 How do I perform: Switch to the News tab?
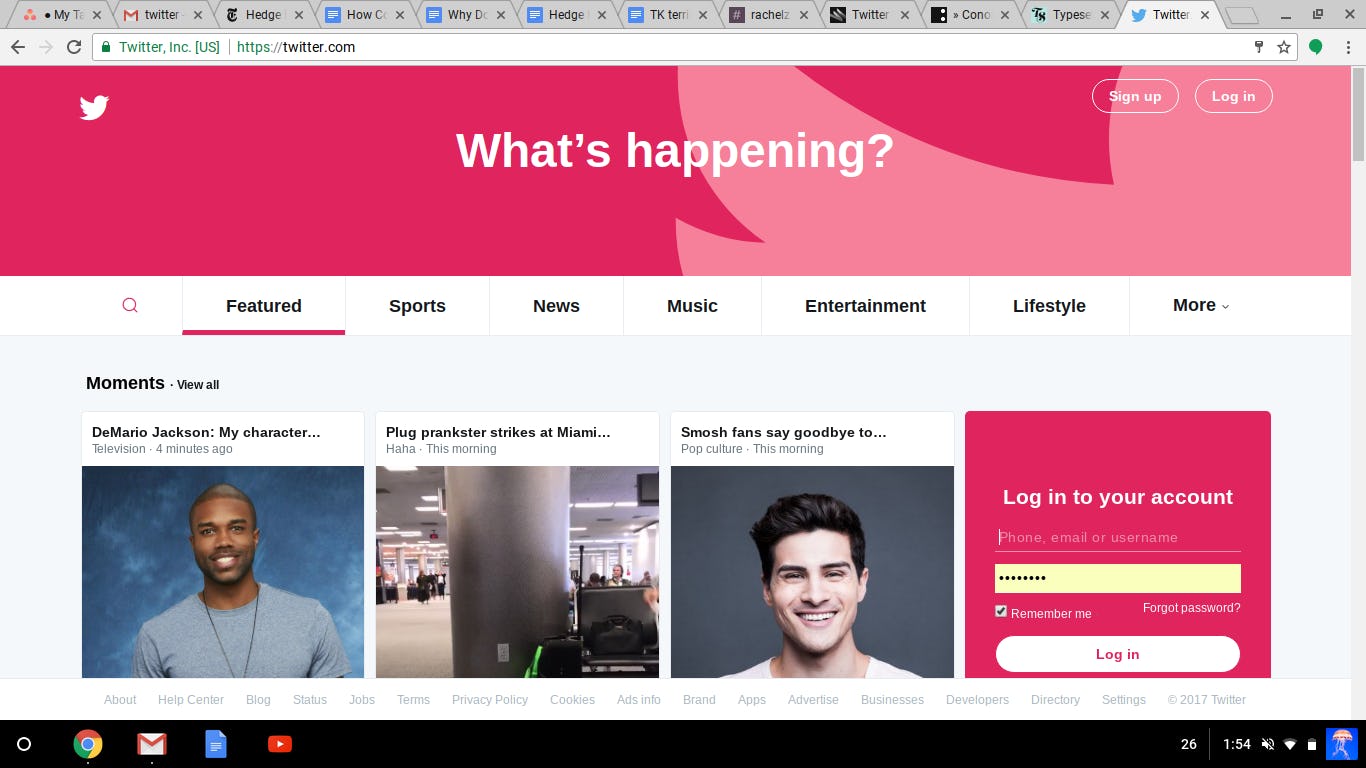tap(556, 306)
